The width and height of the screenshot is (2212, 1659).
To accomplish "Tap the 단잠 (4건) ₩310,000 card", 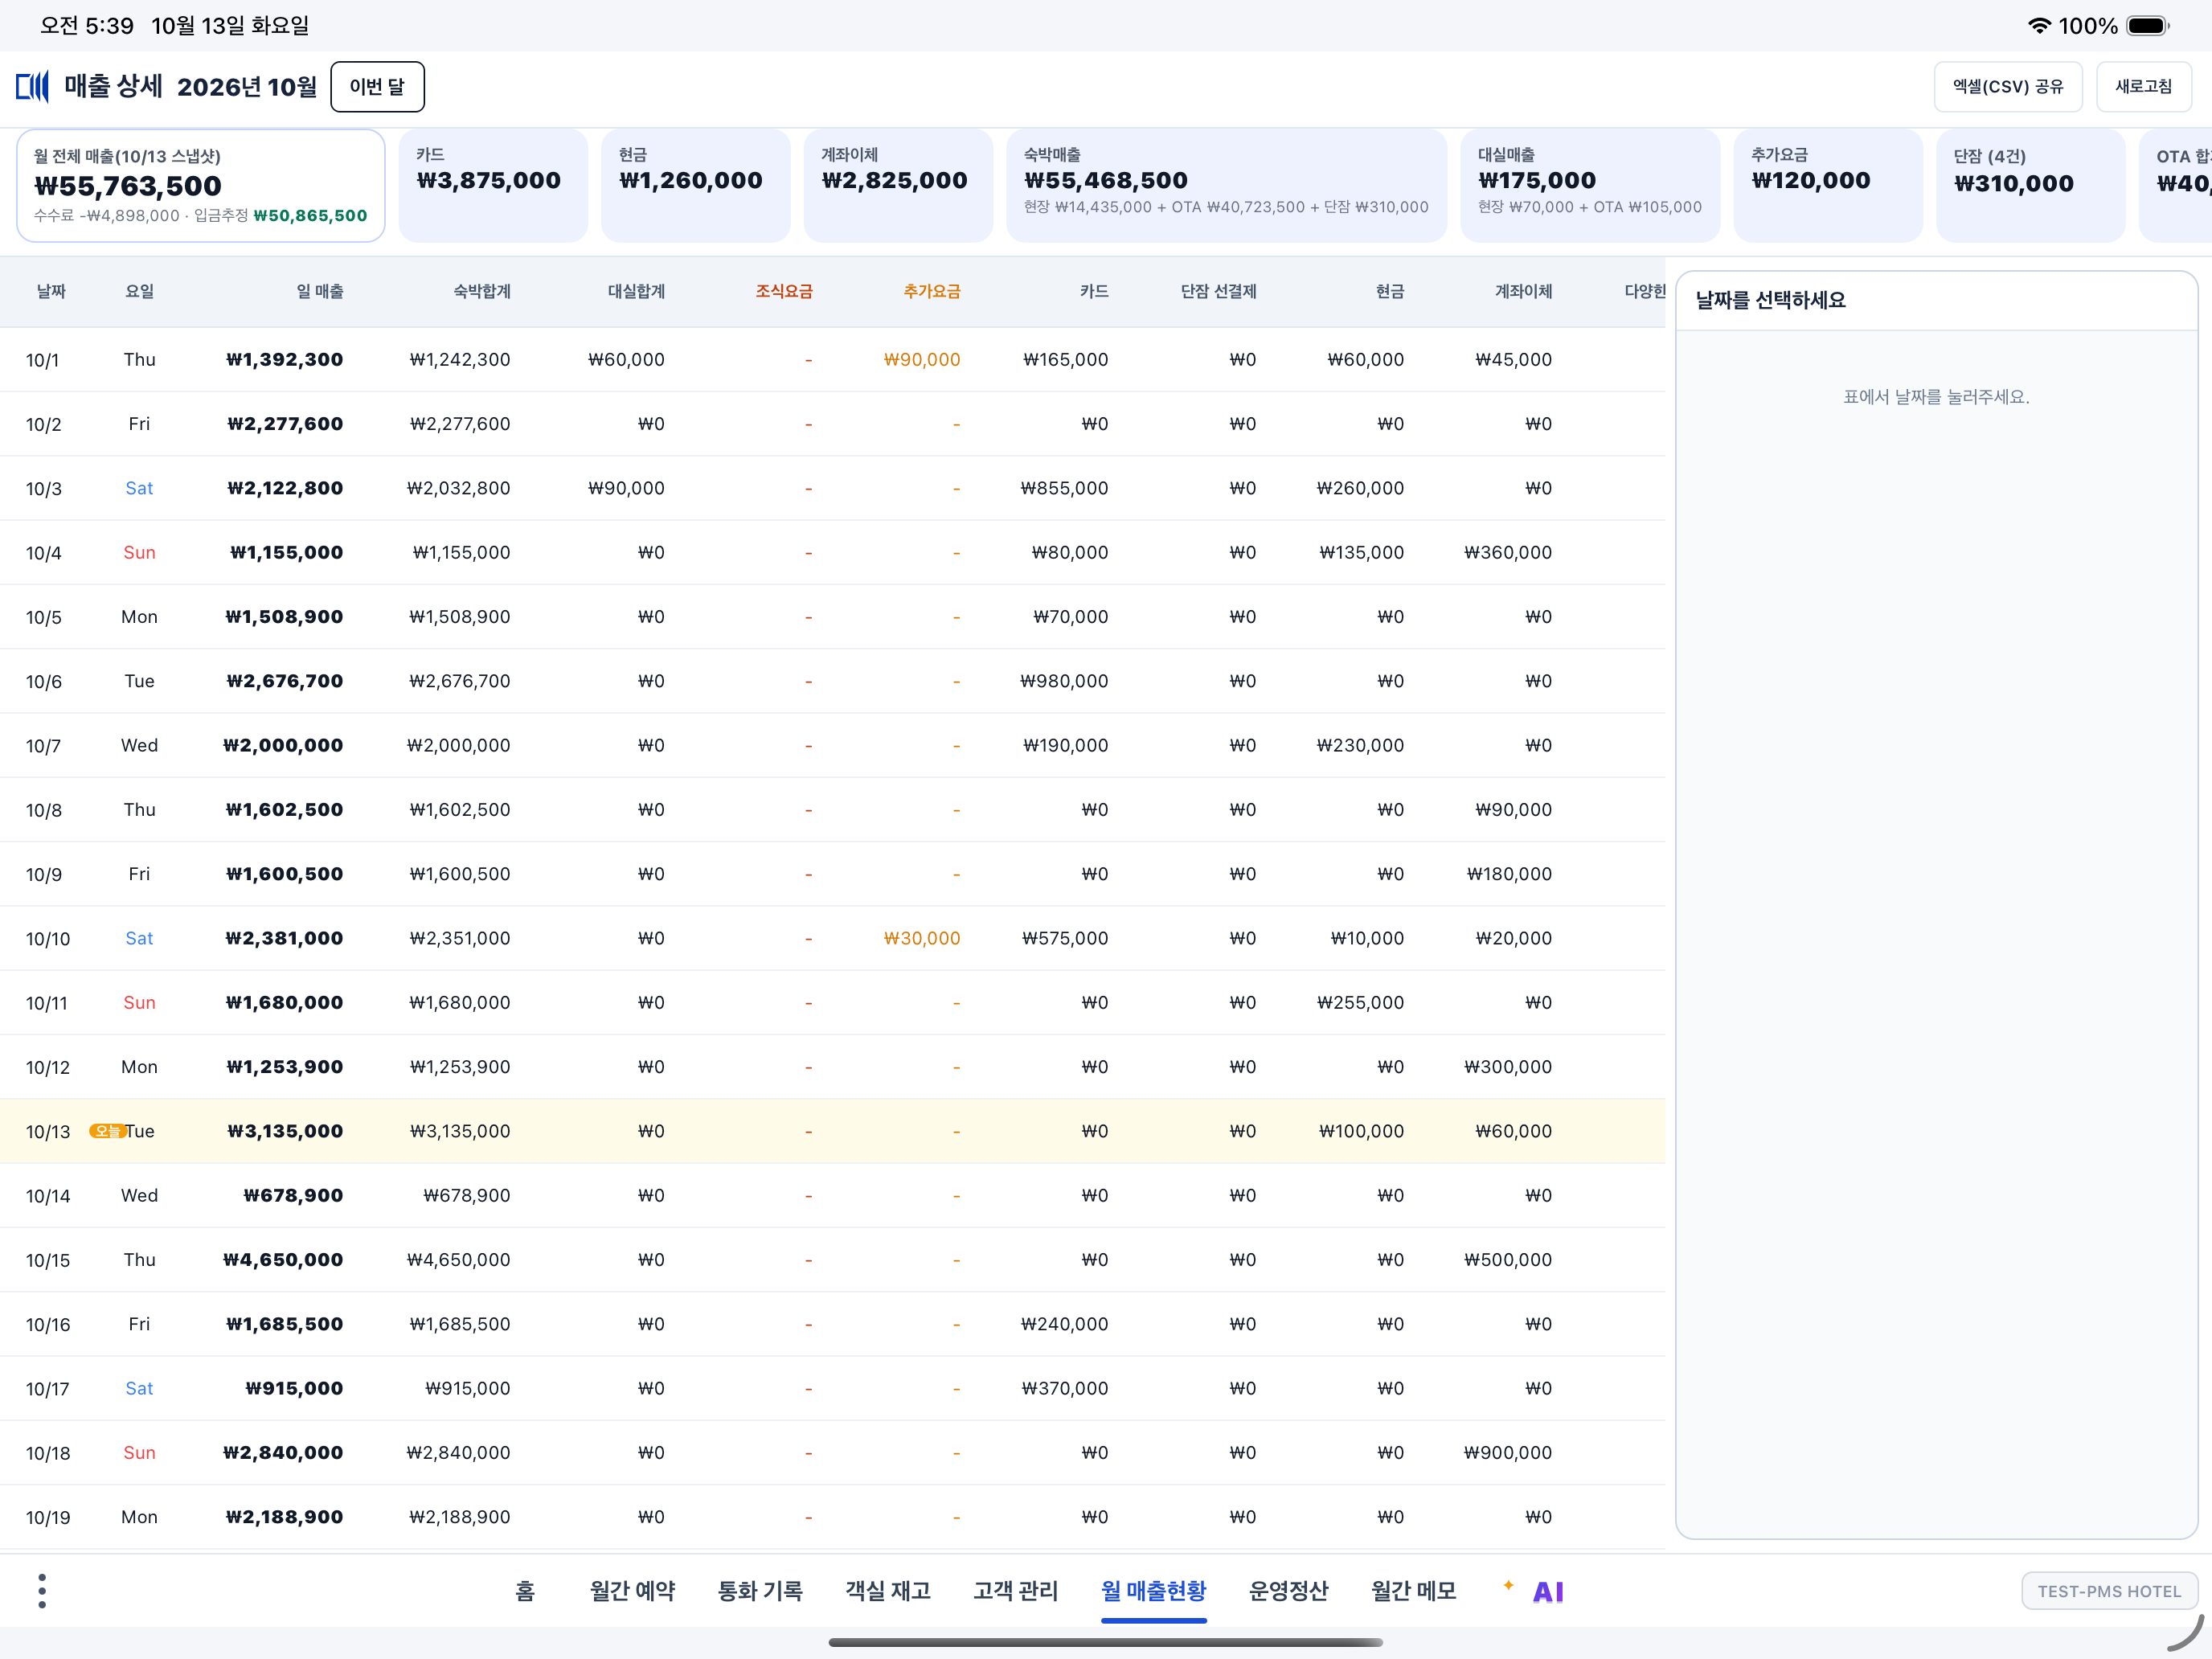I will (2030, 186).
